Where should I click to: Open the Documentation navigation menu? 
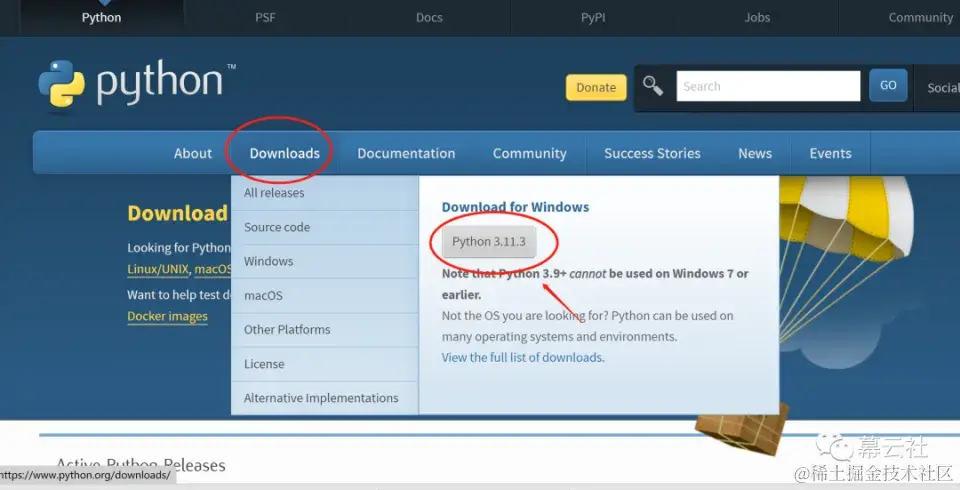pyautogui.click(x=406, y=153)
